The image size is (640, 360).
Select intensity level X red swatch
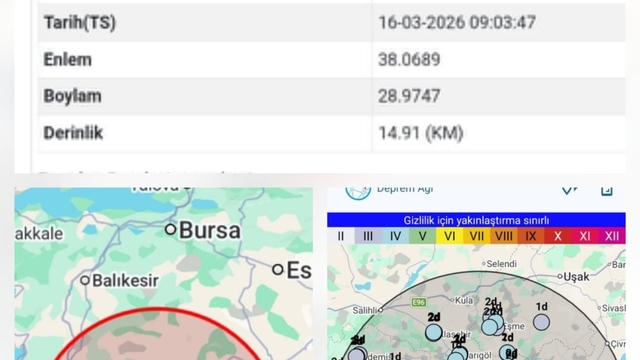coord(558,236)
